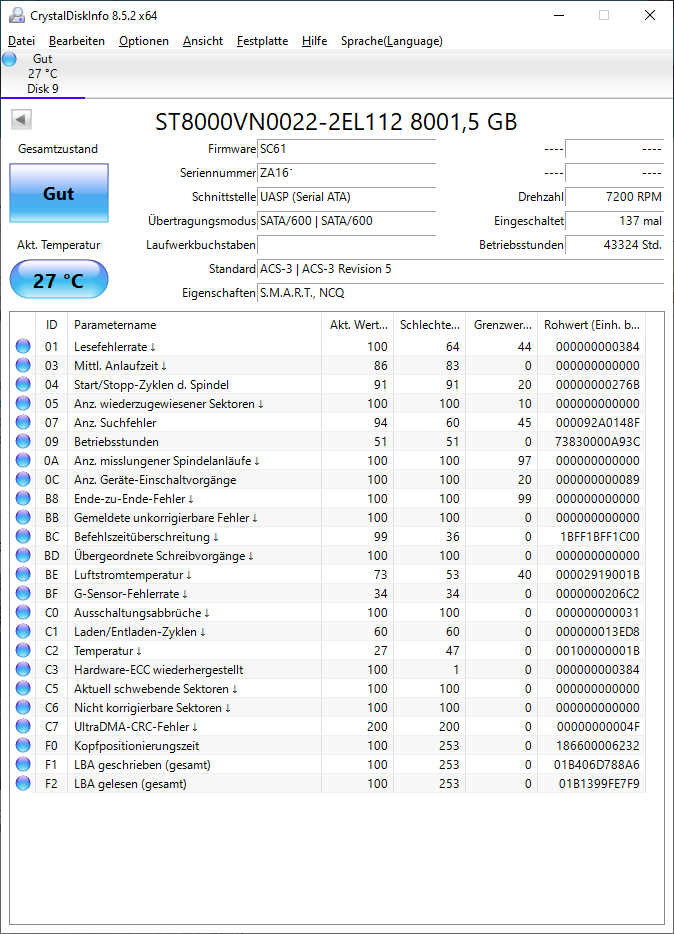Click the ID column header

coord(52,325)
